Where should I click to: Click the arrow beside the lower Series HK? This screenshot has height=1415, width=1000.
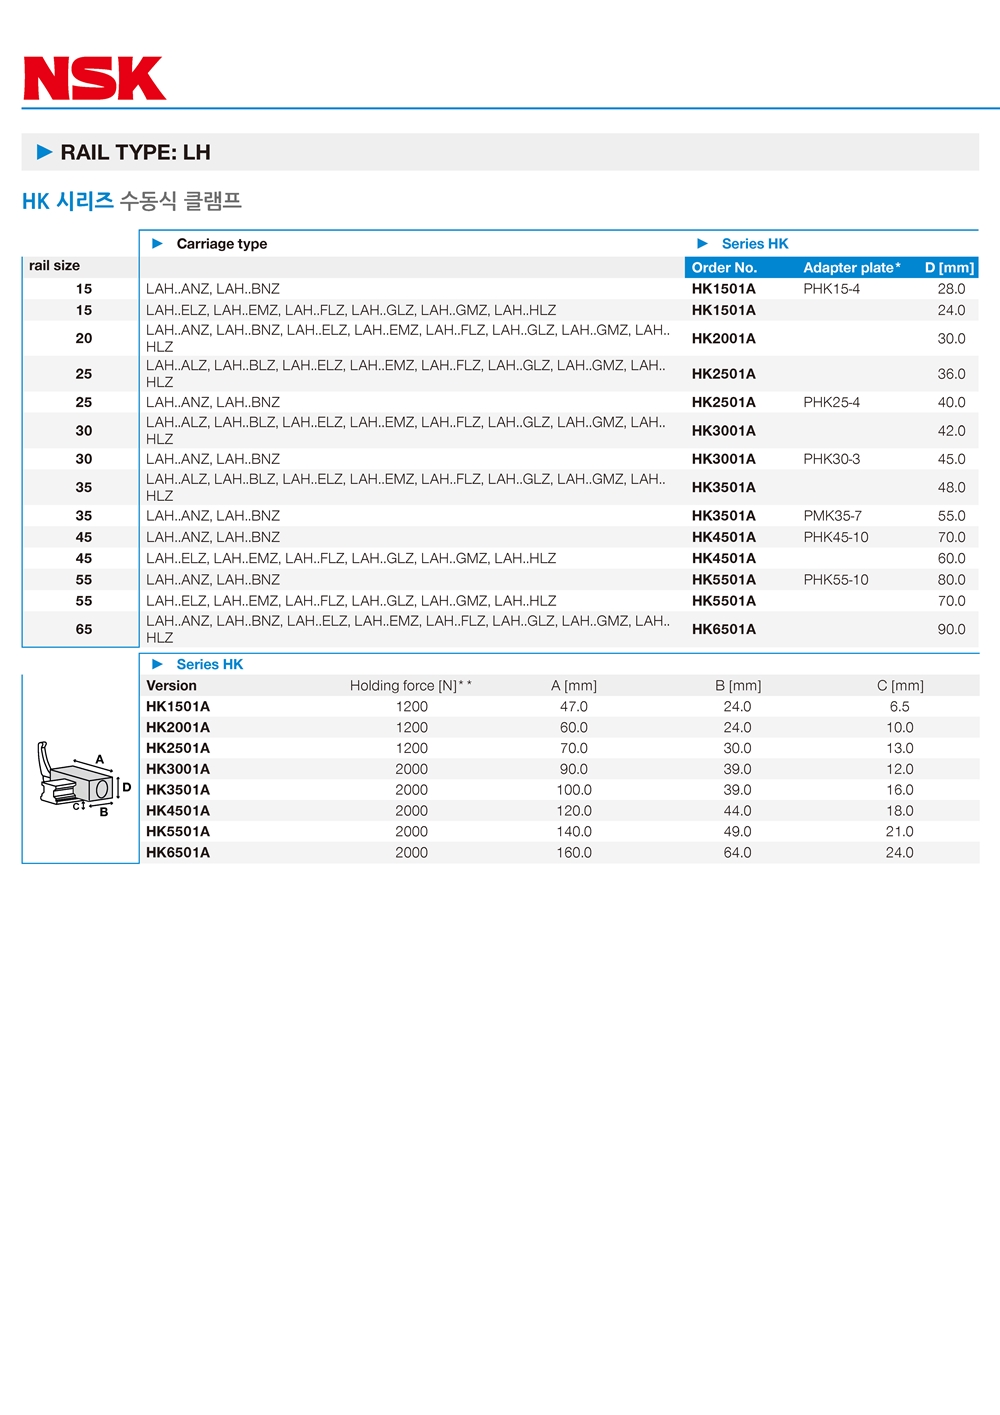(157, 664)
